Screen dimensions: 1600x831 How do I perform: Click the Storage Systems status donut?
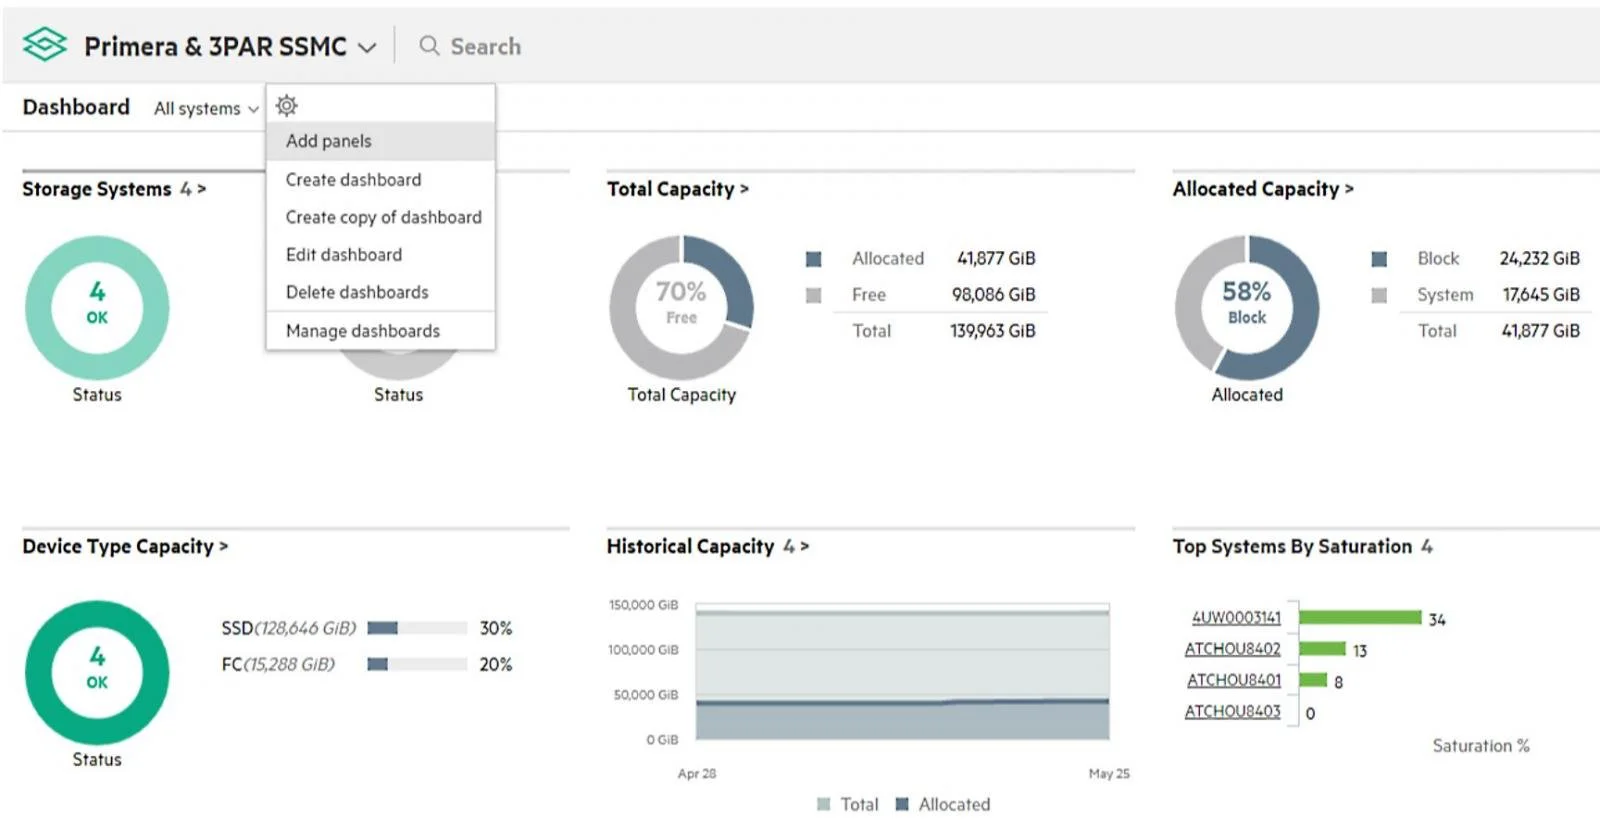(97, 307)
